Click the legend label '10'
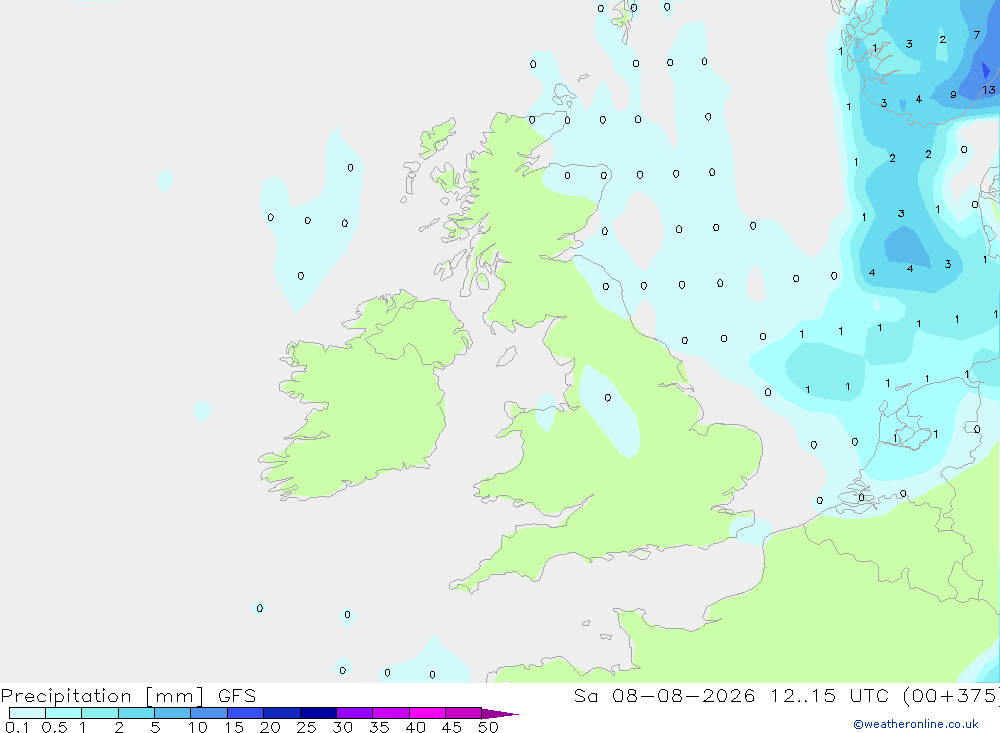 coord(198,727)
